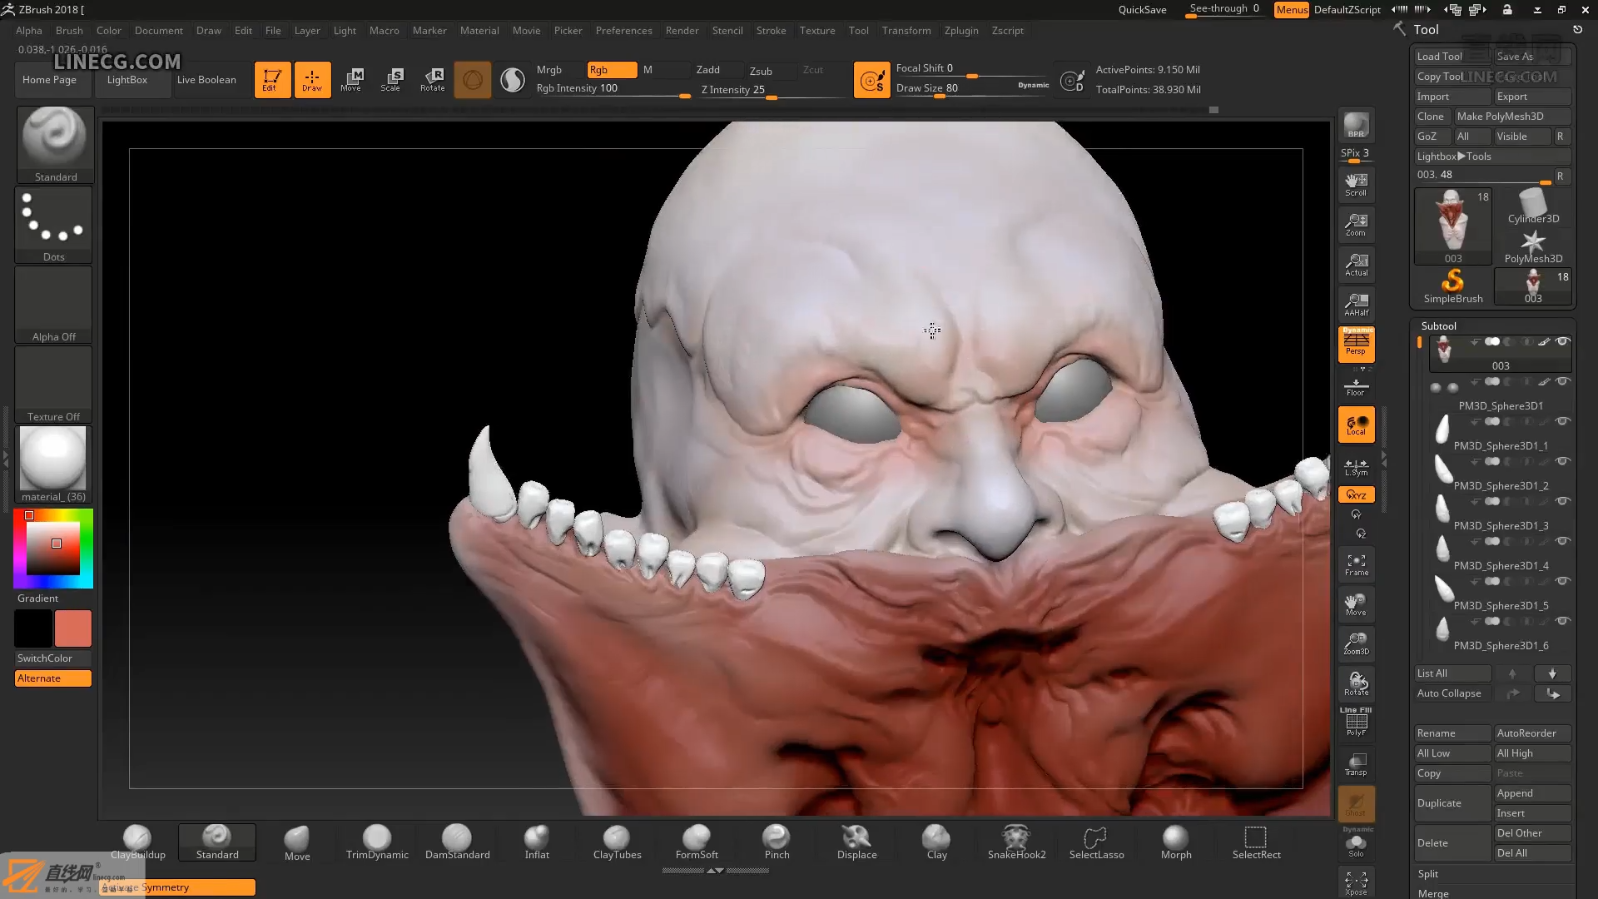The width and height of the screenshot is (1598, 899).
Task: Open the Texture Off picker
Action: (54, 385)
